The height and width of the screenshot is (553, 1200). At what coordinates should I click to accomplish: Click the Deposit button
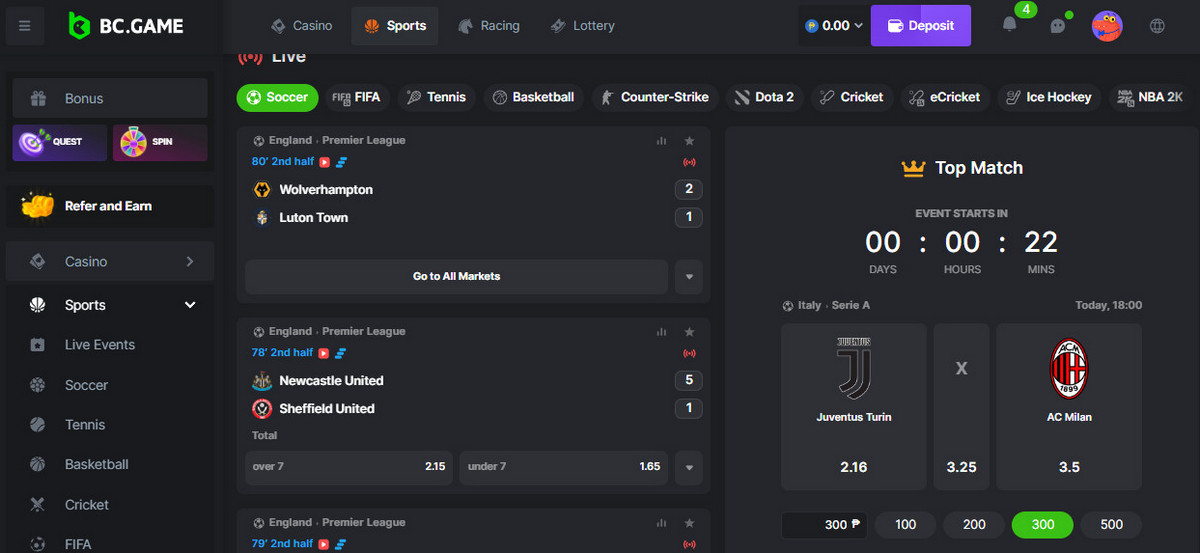point(920,26)
